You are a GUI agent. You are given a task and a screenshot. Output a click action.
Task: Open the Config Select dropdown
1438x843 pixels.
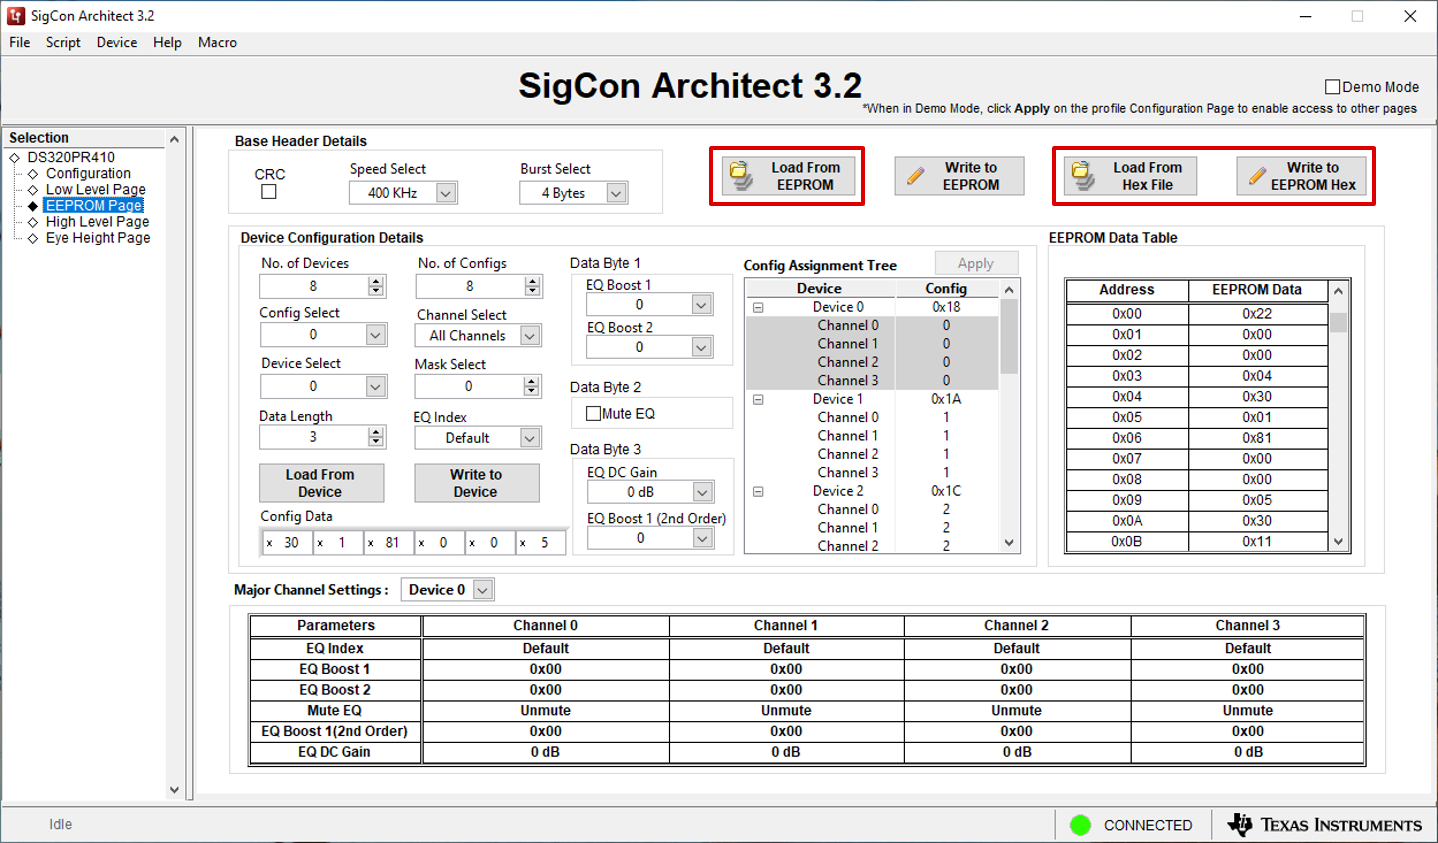tap(375, 335)
